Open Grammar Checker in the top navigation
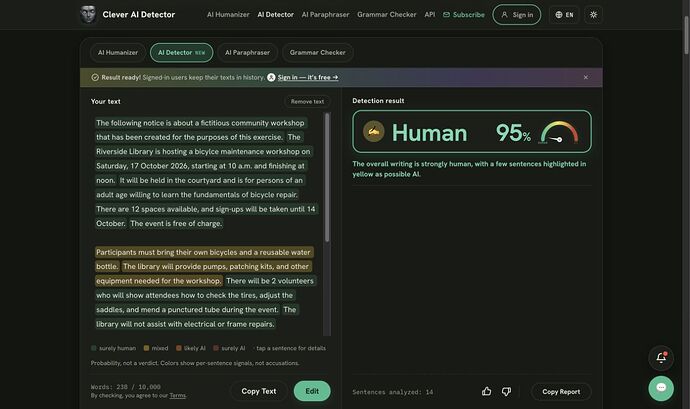The width and height of the screenshot is (690, 409). click(x=386, y=15)
